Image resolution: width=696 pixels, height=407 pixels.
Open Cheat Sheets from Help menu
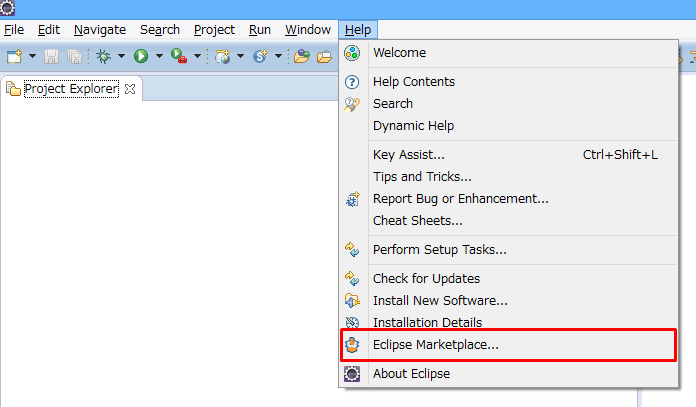(x=508, y=221)
